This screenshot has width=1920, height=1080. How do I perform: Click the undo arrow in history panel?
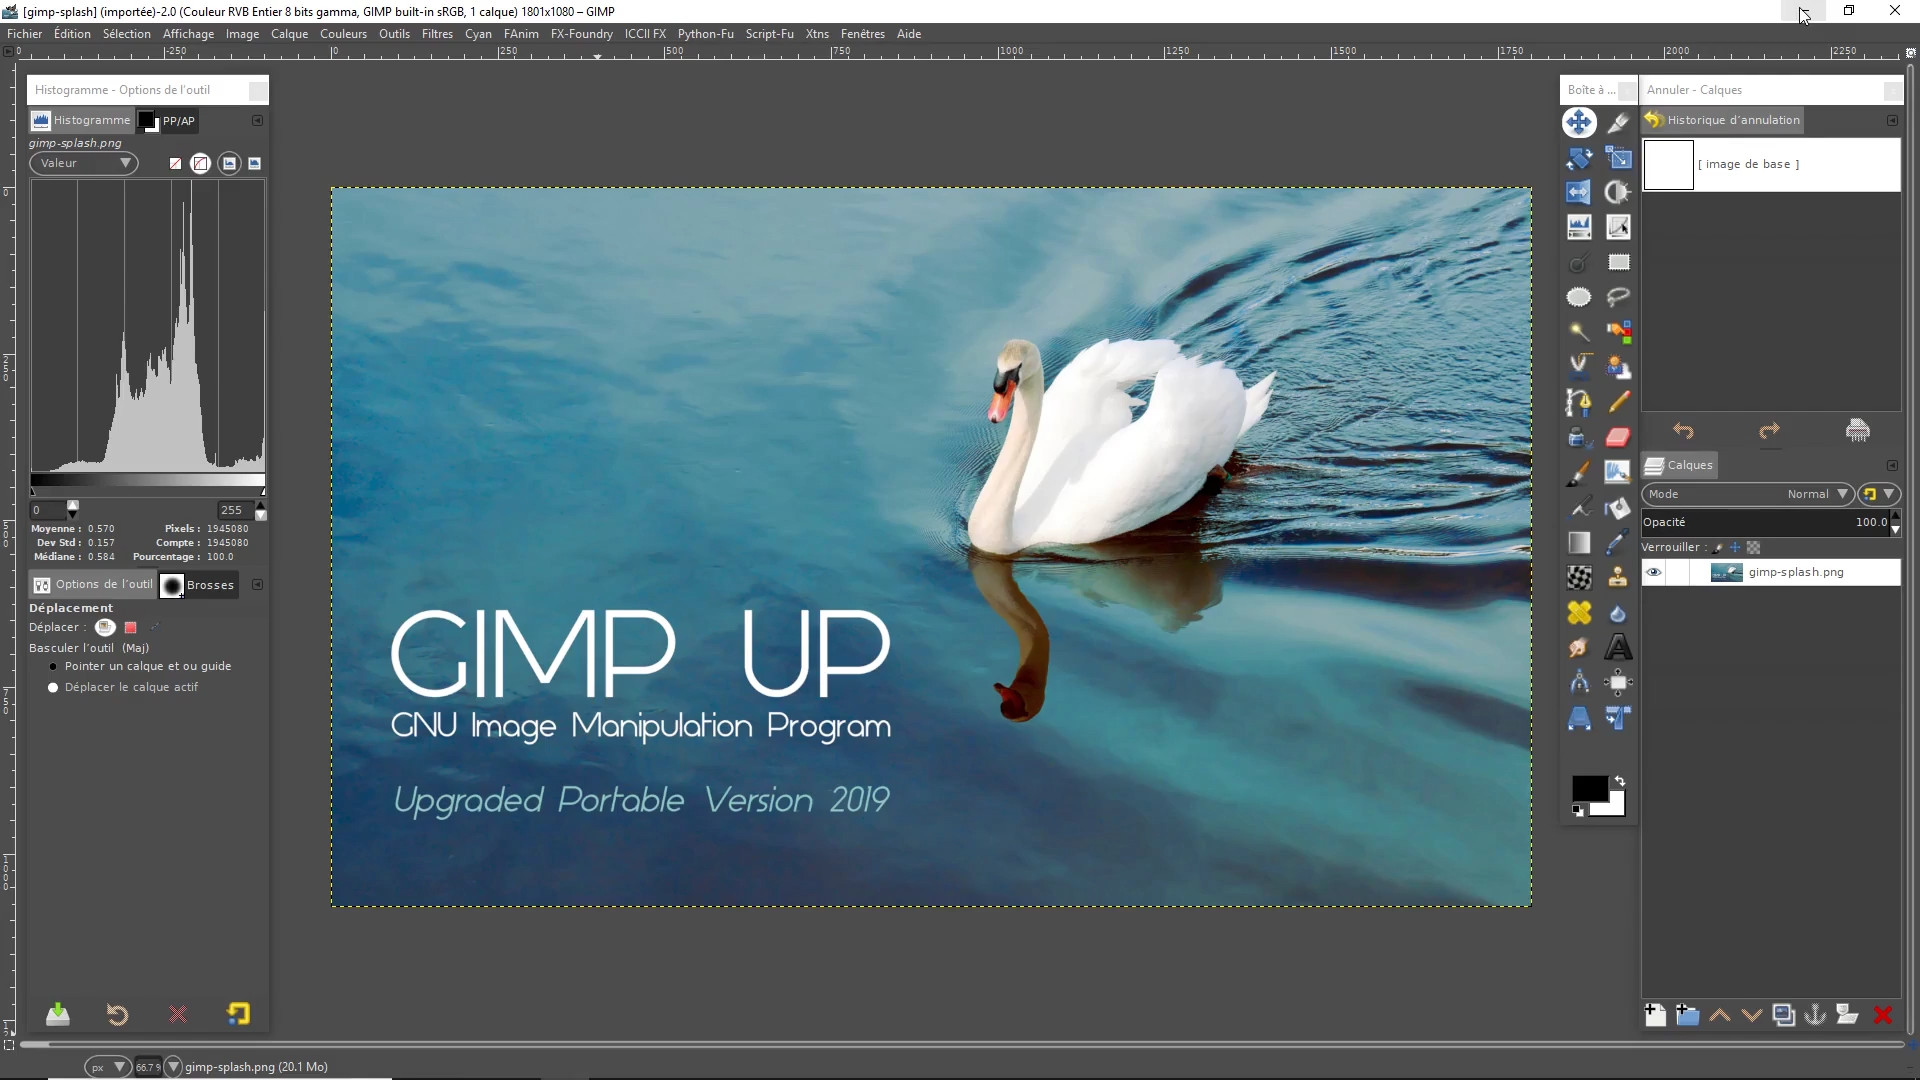coord(1684,431)
